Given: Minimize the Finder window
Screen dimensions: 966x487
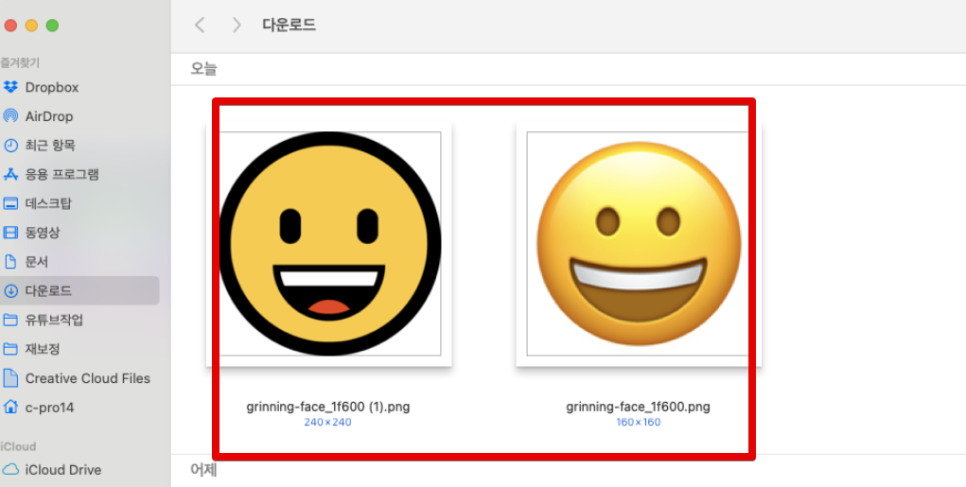Looking at the screenshot, I should point(31,25).
